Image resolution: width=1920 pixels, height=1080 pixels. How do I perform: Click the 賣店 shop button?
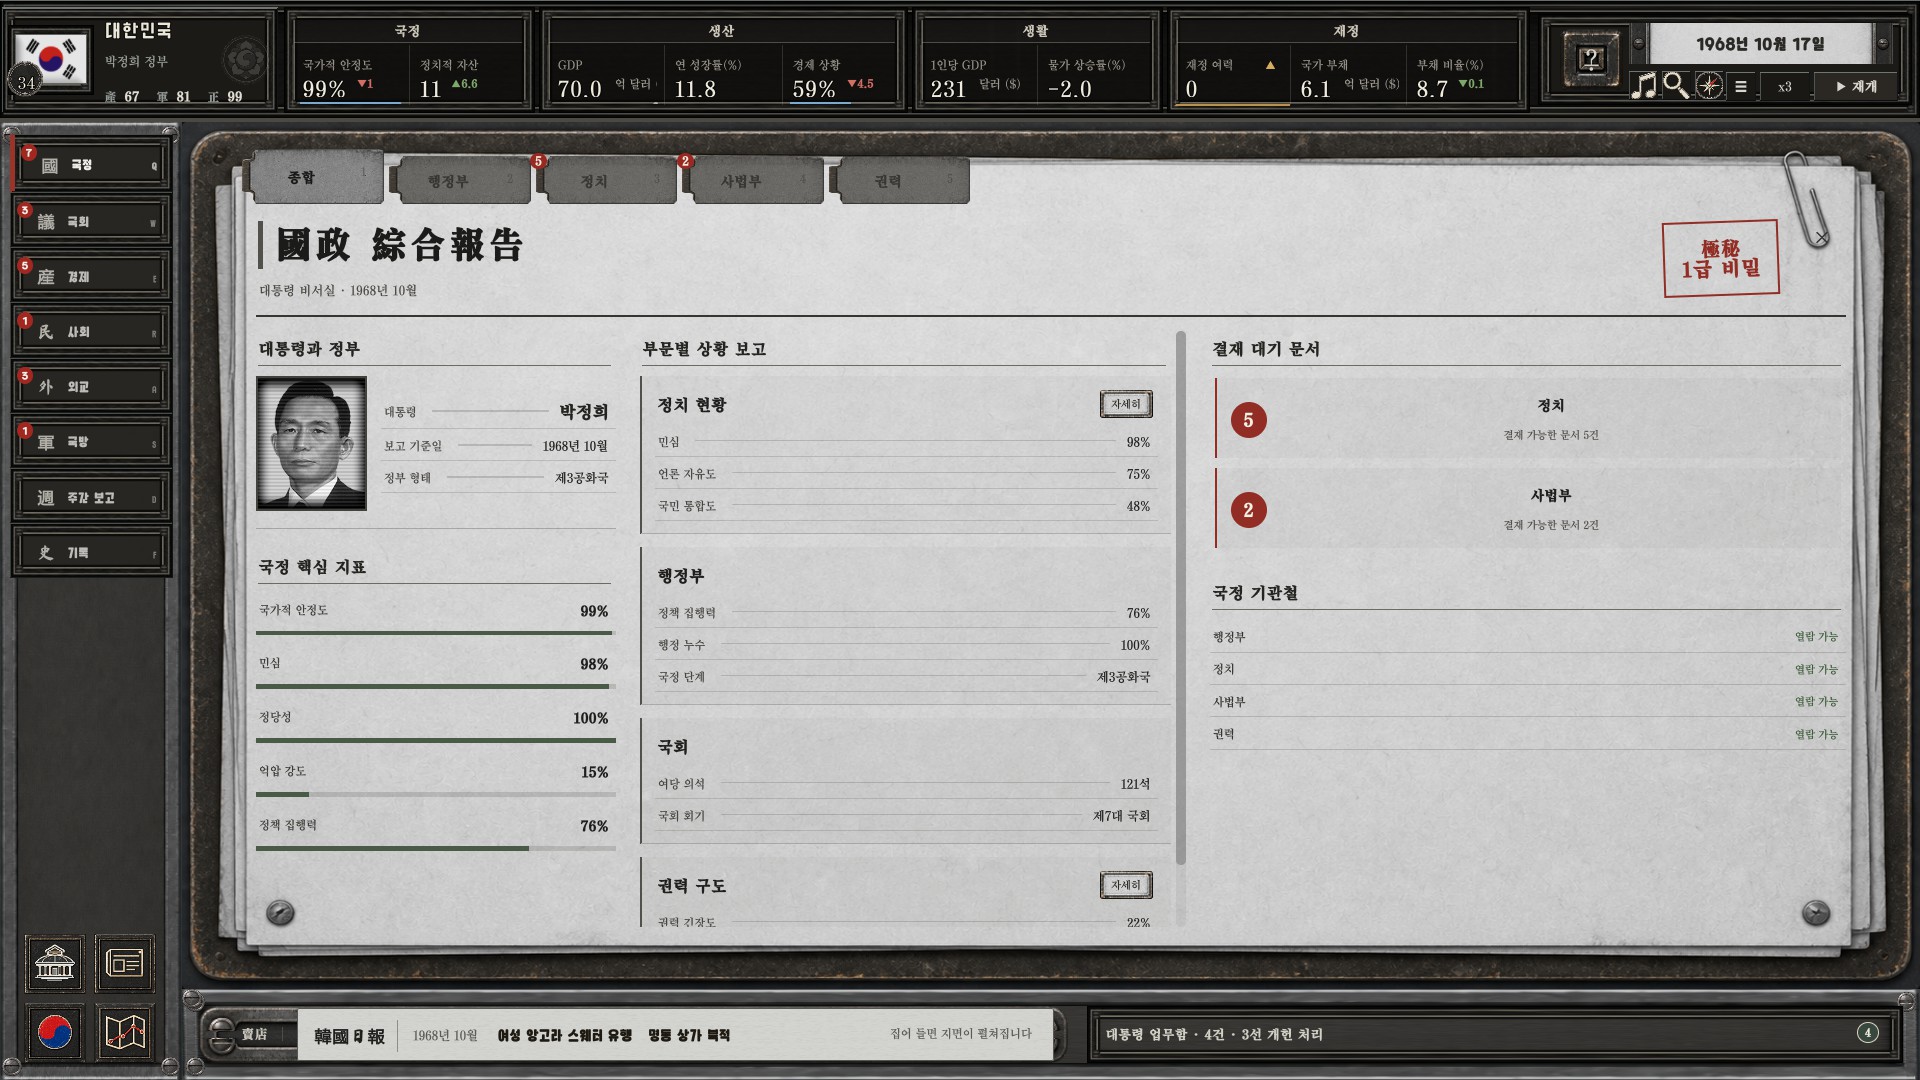click(254, 1034)
